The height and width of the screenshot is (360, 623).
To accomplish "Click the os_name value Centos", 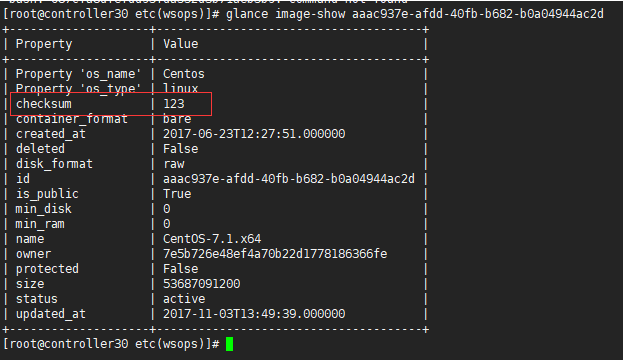I will coord(184,74).
